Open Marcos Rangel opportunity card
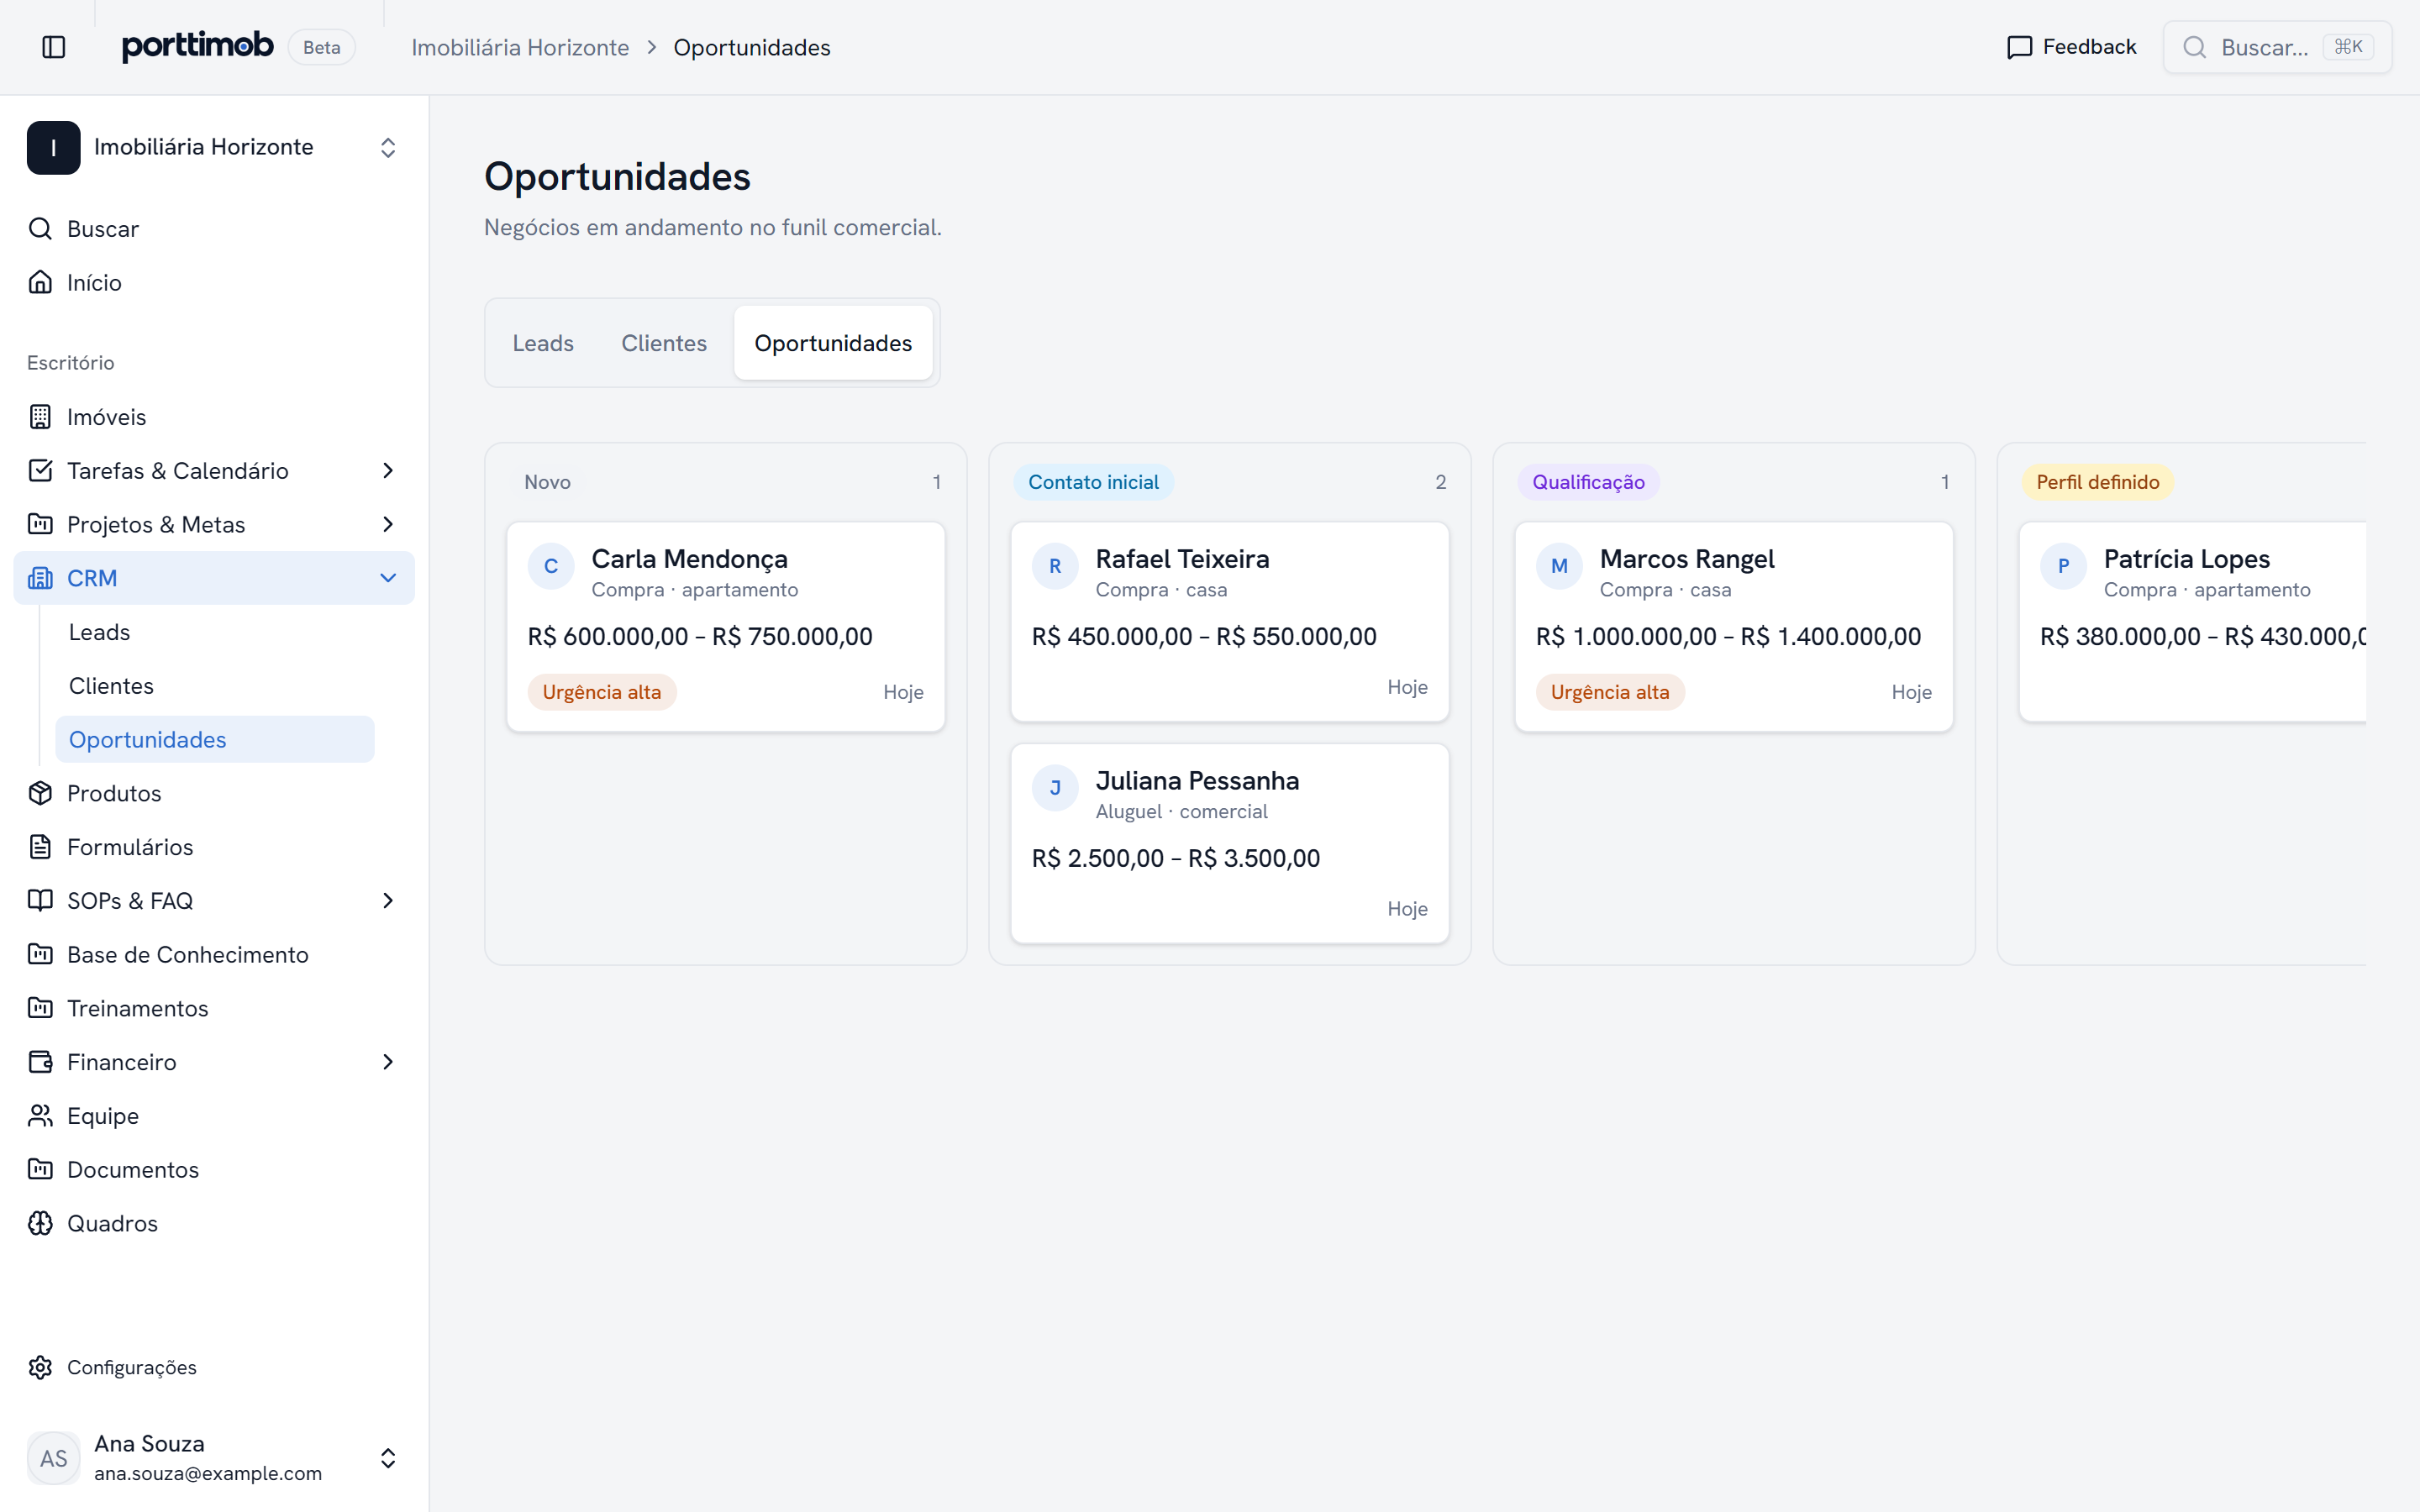This screenshot has width=2420, height=1512. point(1734,627)
